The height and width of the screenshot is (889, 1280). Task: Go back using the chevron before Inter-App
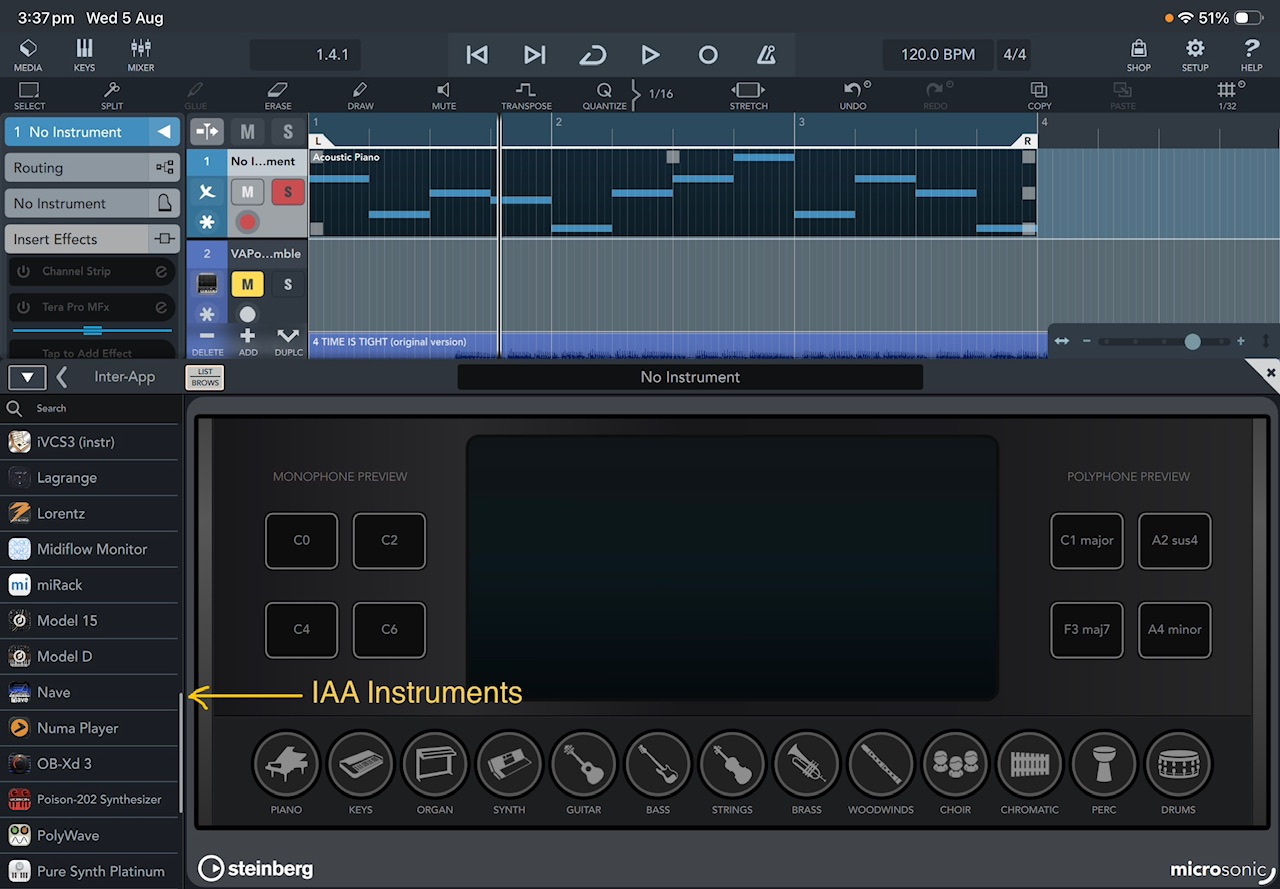pos(62,377)
